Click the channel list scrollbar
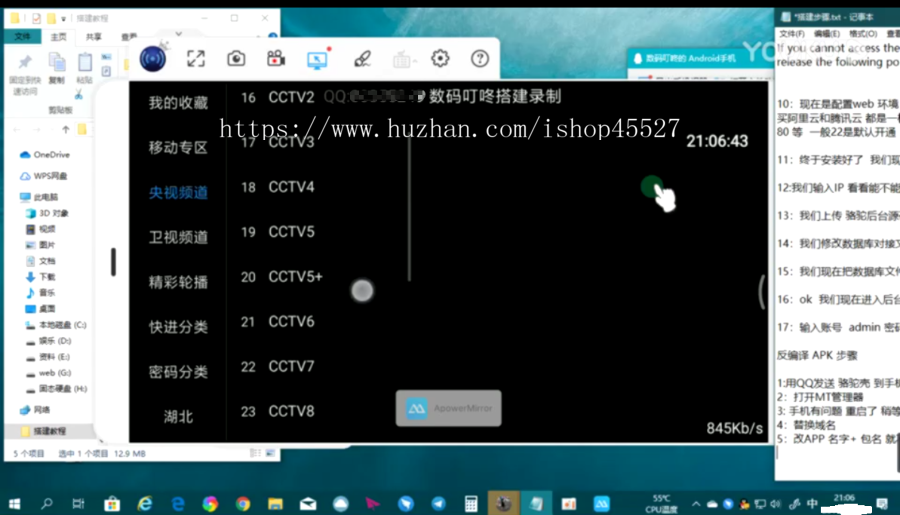The width and height of the screenshot is (900, 515). pos(409,210)
